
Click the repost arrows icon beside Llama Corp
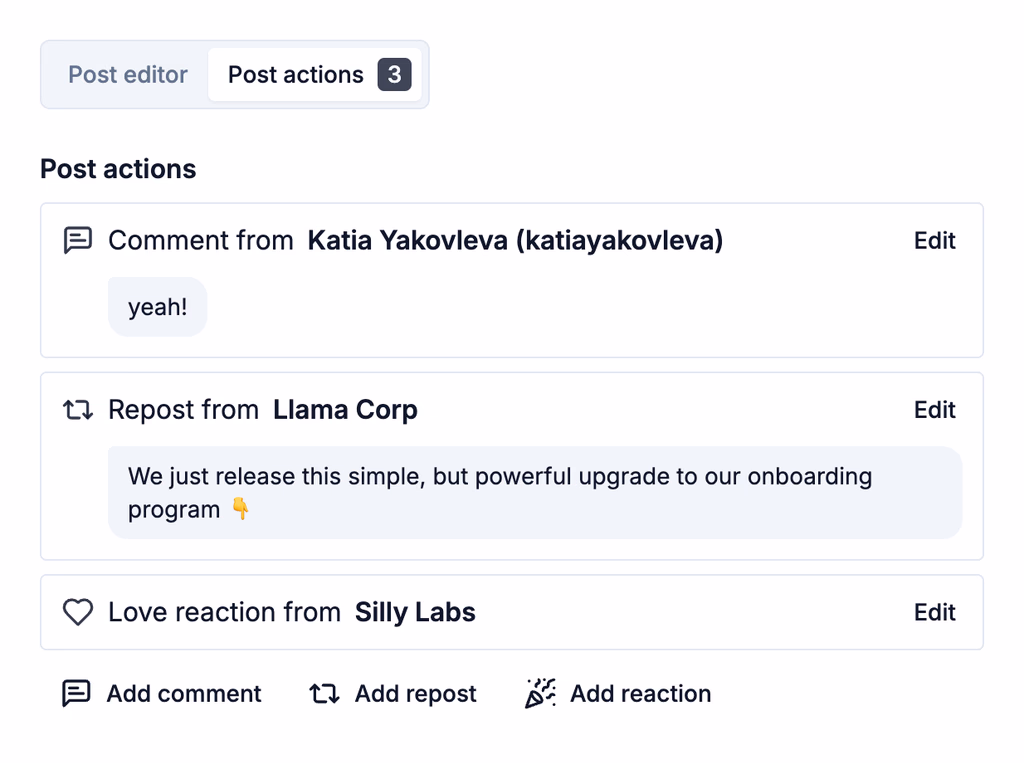pos(78,410)
